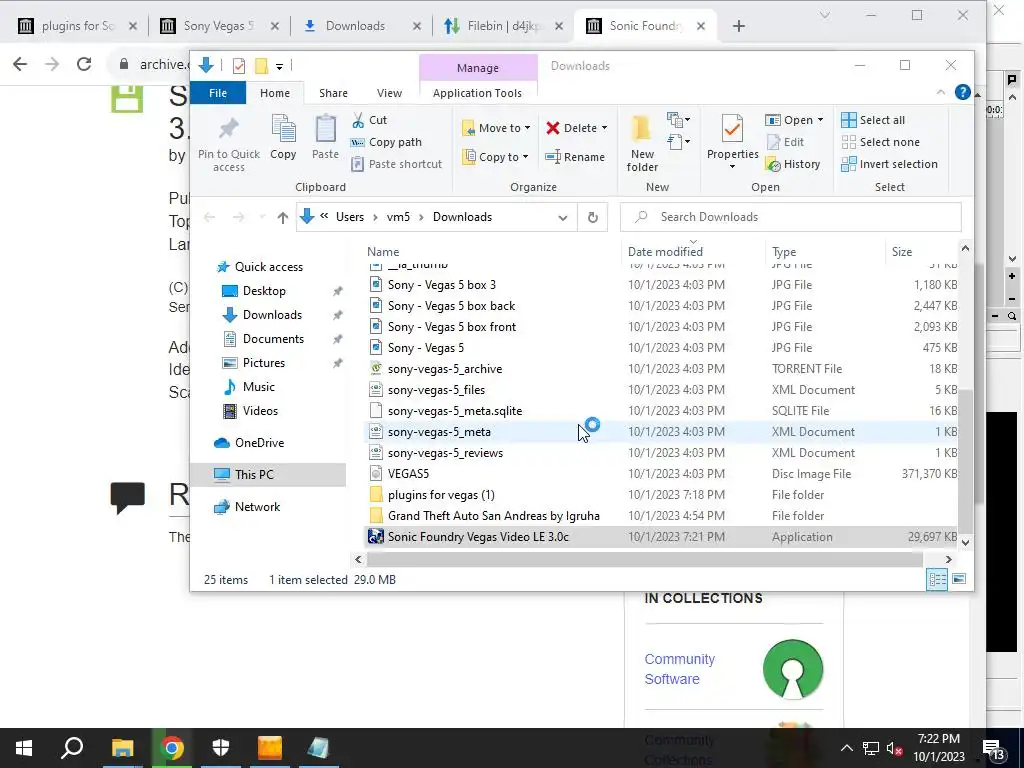
Task: Click the Up one level arrow
Action: [282, 217]
